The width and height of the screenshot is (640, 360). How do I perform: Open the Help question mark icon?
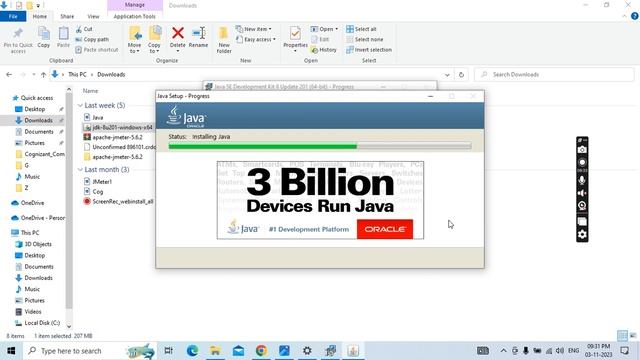(x=635, y=16)
